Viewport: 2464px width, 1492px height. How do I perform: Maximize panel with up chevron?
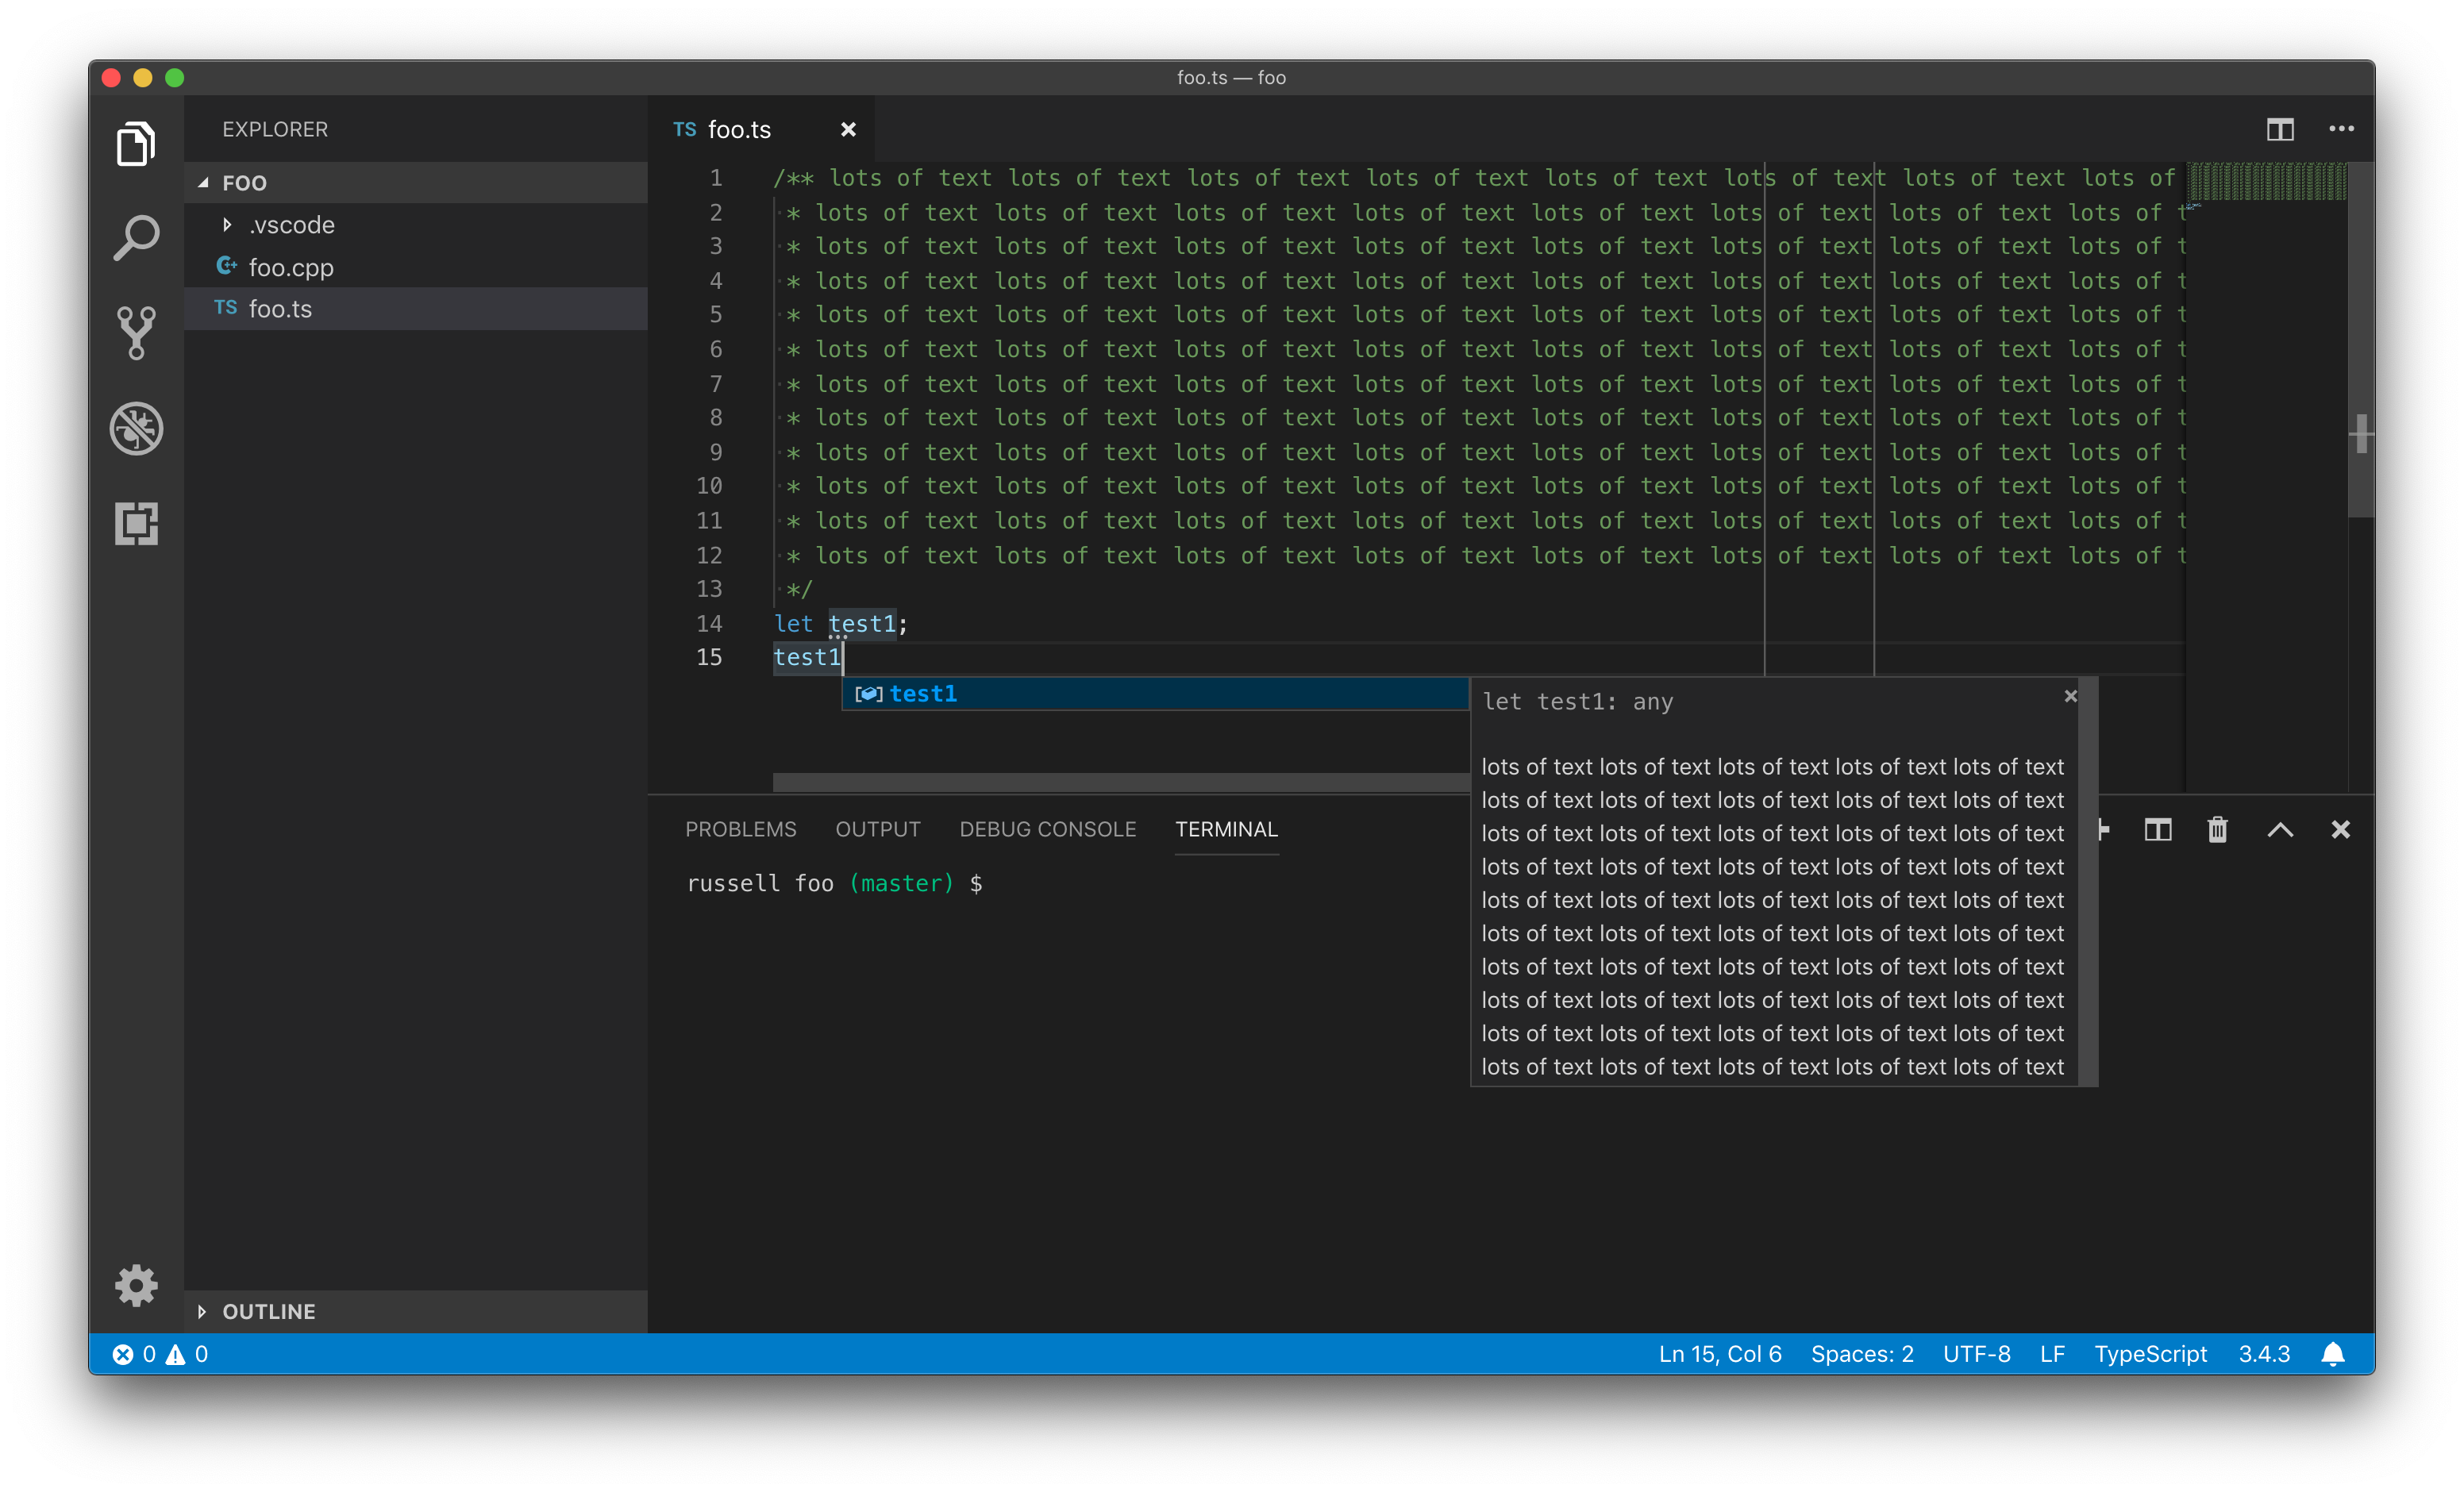coord(2280,829)
